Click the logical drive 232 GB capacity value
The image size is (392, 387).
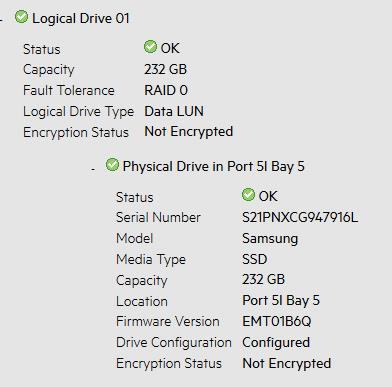[x=165, y=69]
